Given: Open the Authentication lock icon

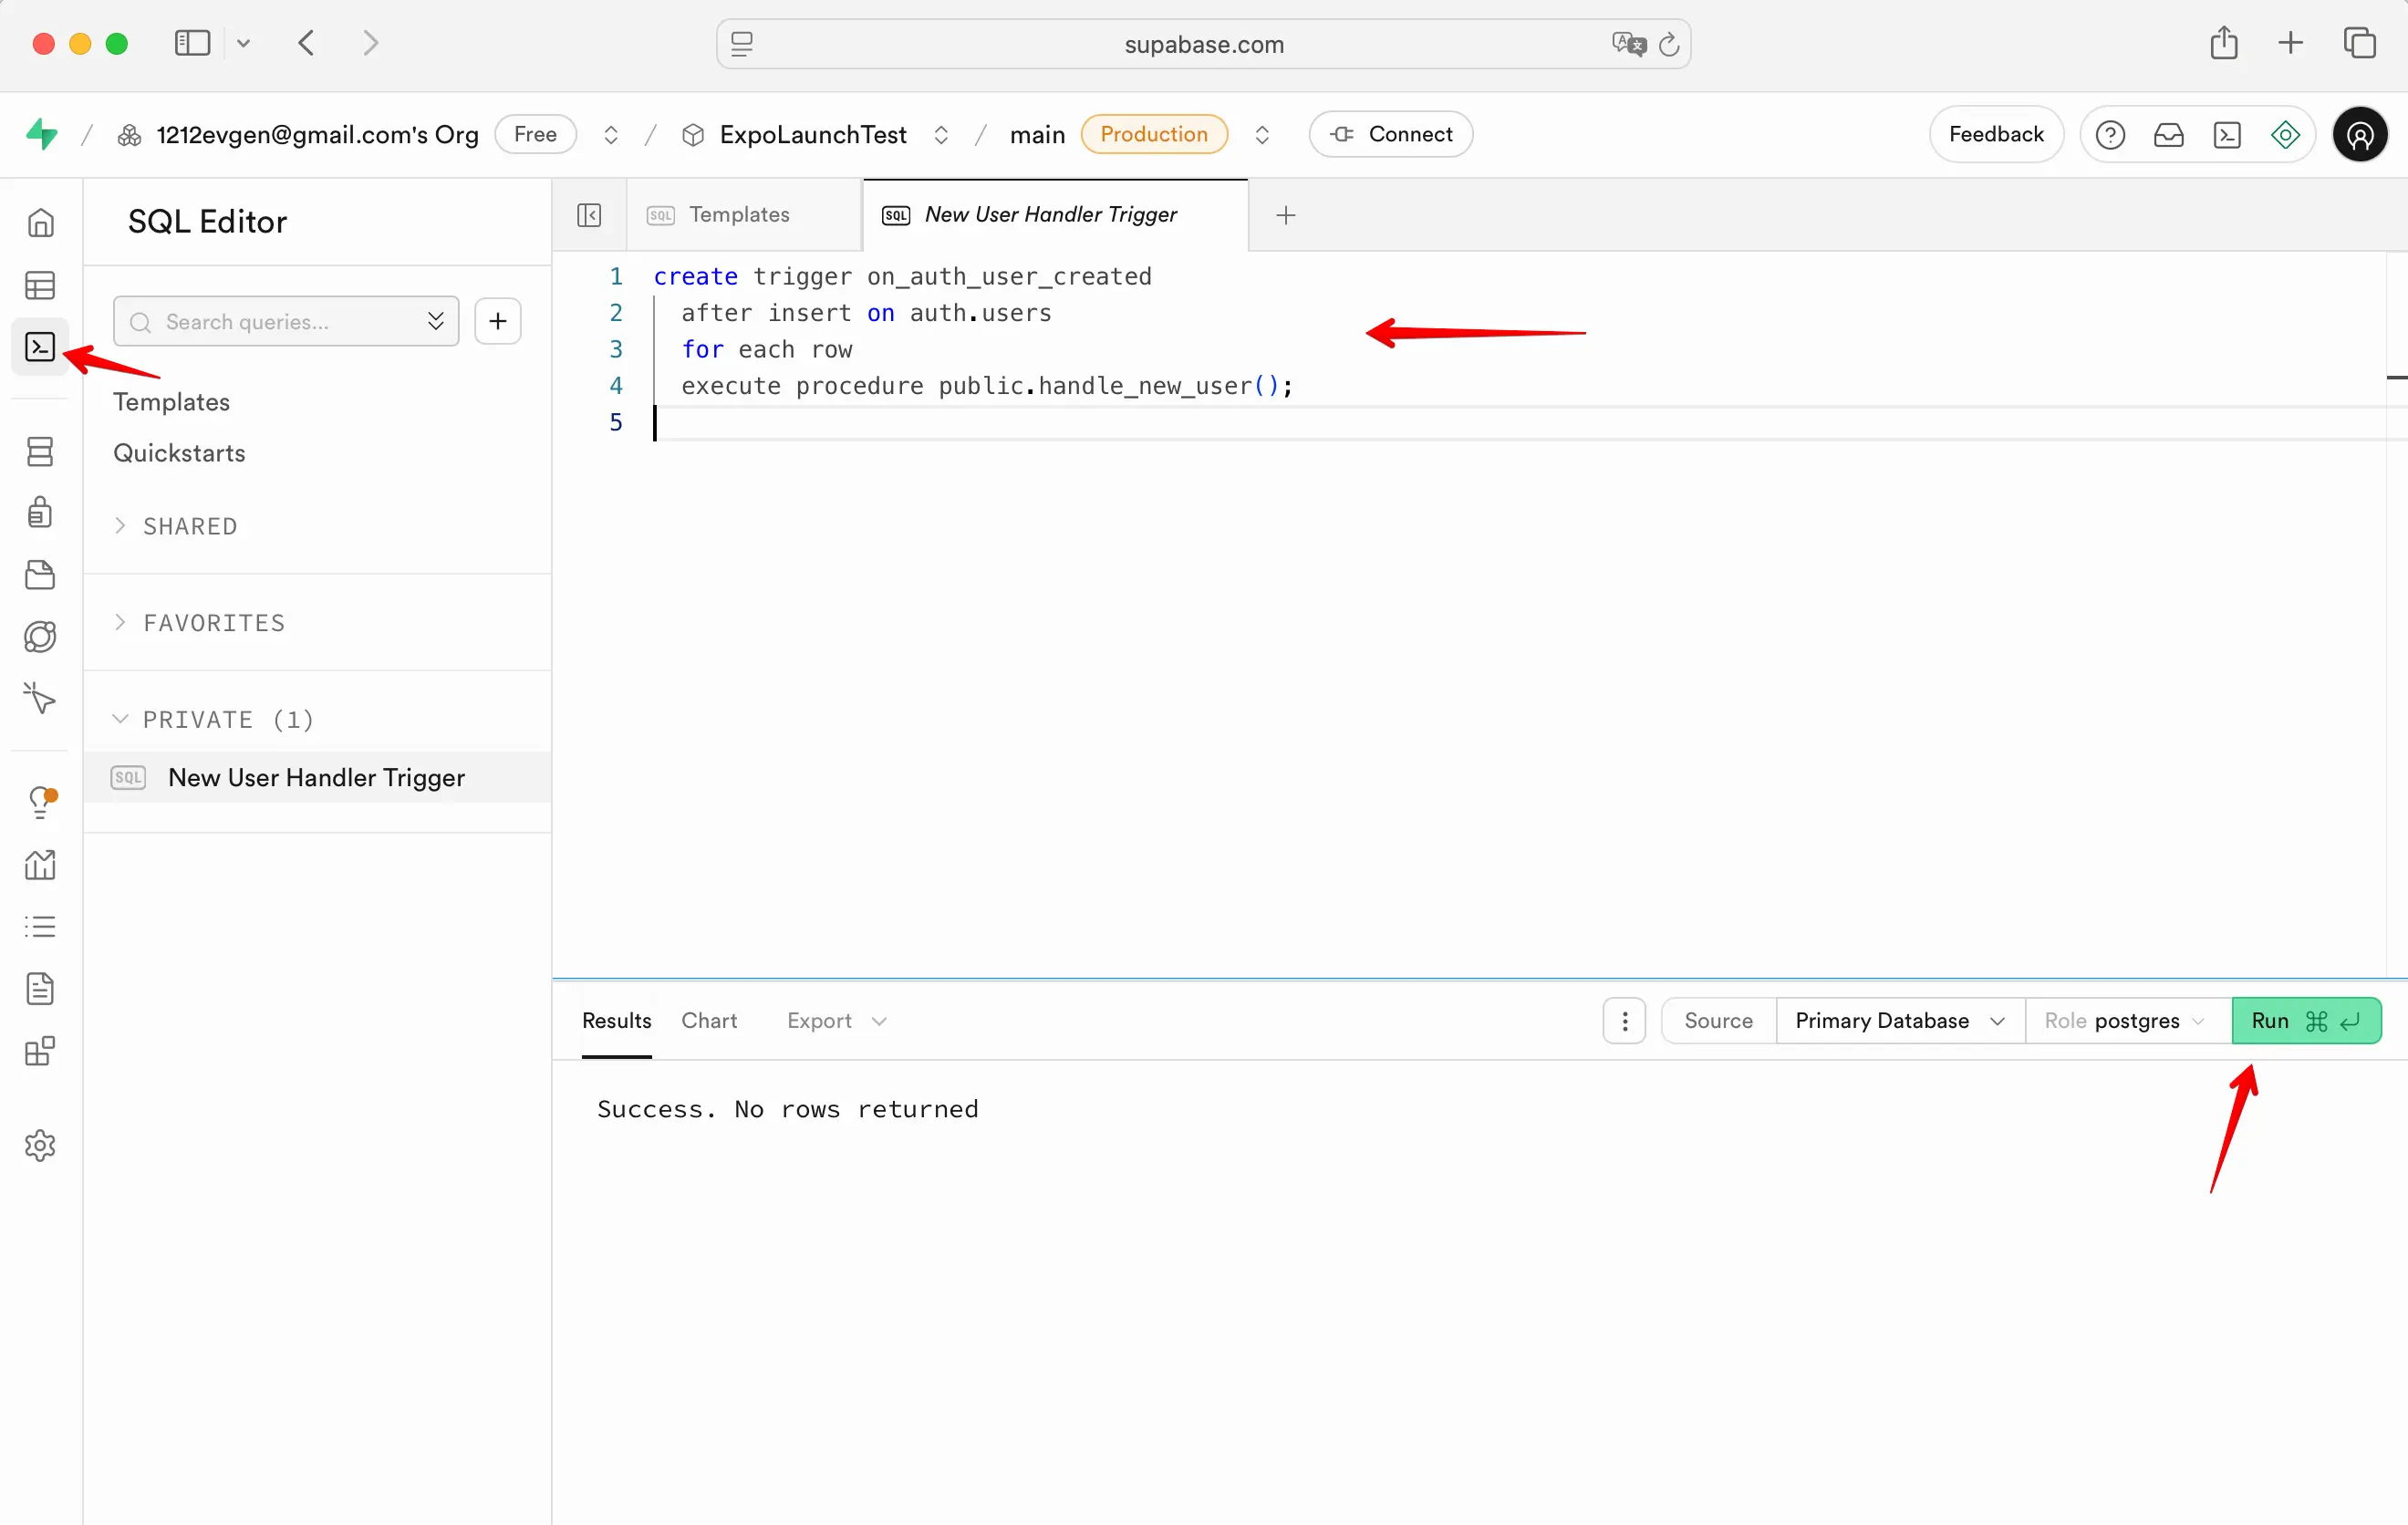Looking at the screenshot, I should [x=40, y=512].
